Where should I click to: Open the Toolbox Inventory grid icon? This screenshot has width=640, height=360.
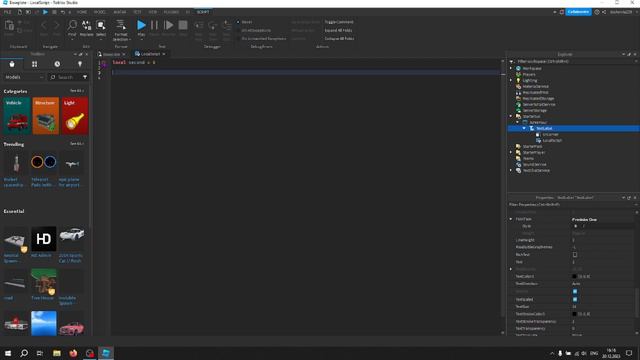(x=35, y=64)
